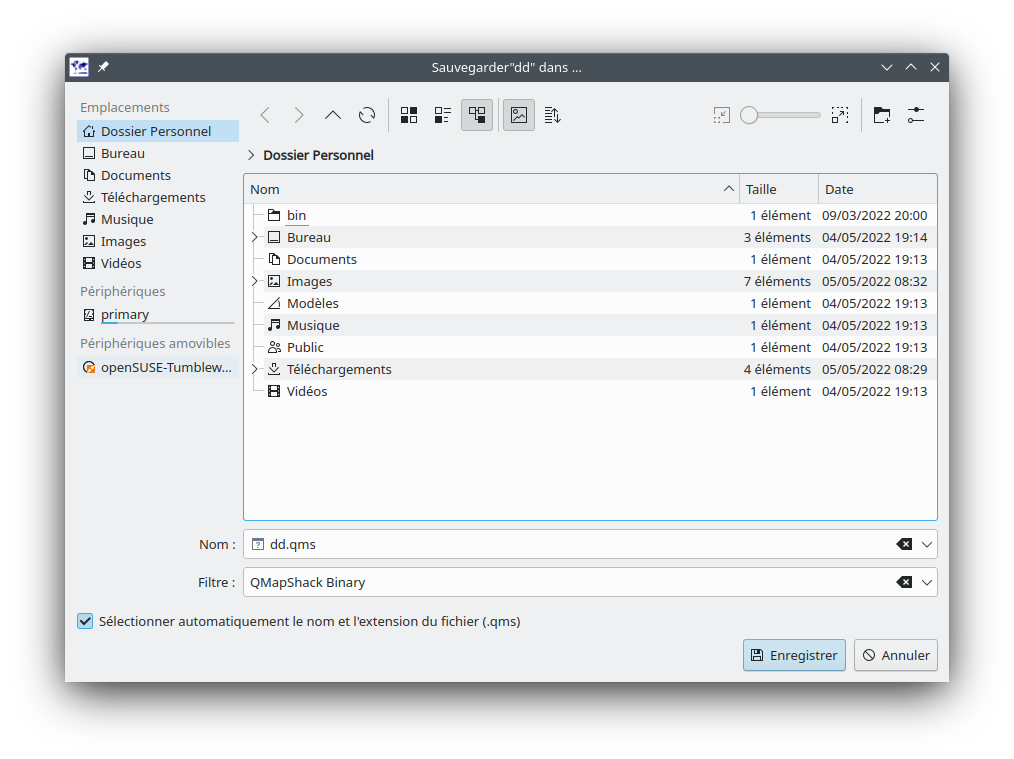Select the primary device
The height and width of the screenshot is (759, 1014).
tap(158, 315)
